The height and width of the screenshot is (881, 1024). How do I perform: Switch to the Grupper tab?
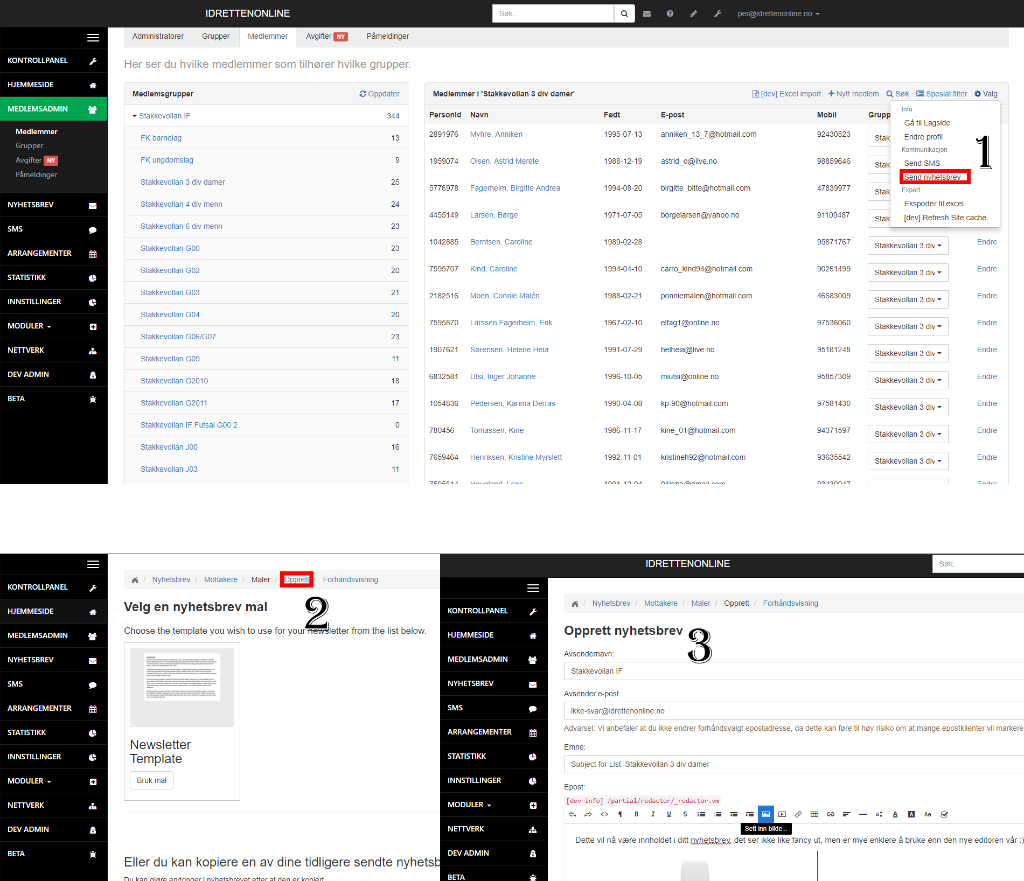[x=215, y=36]
